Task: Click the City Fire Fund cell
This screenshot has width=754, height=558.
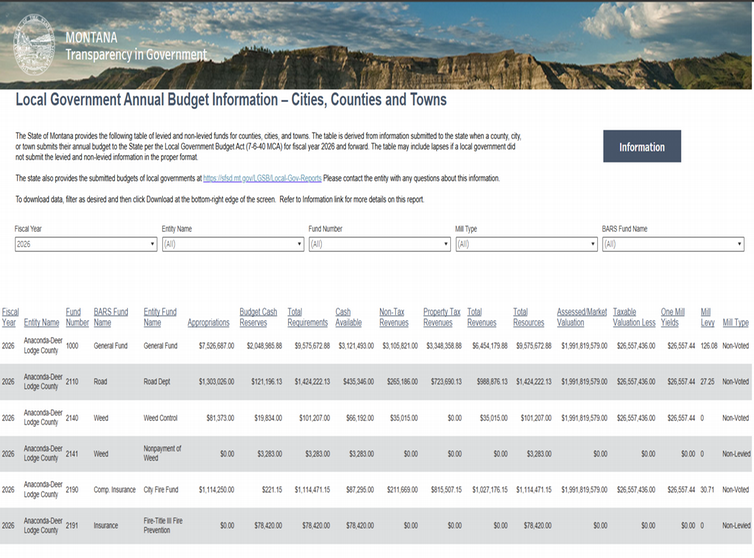Action: (161, 490)
